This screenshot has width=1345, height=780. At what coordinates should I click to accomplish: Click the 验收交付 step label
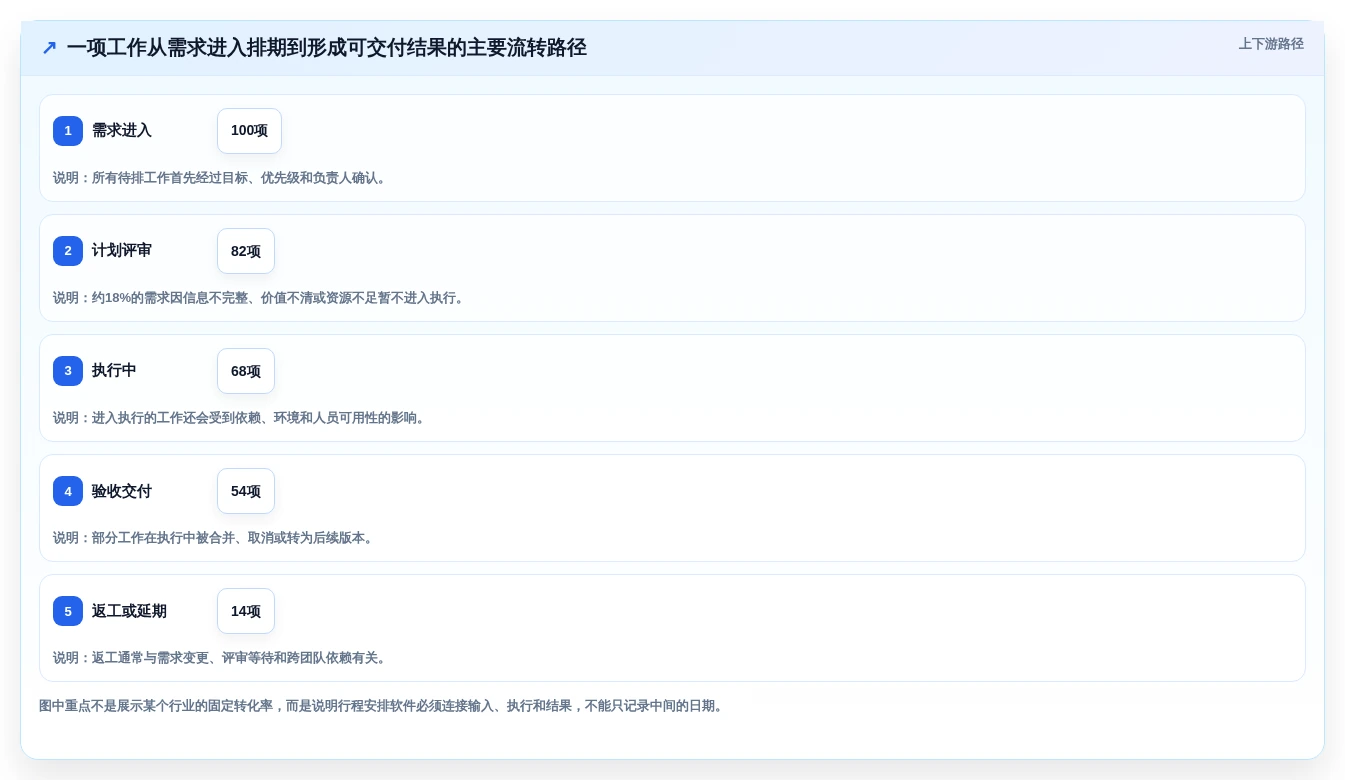122,491
